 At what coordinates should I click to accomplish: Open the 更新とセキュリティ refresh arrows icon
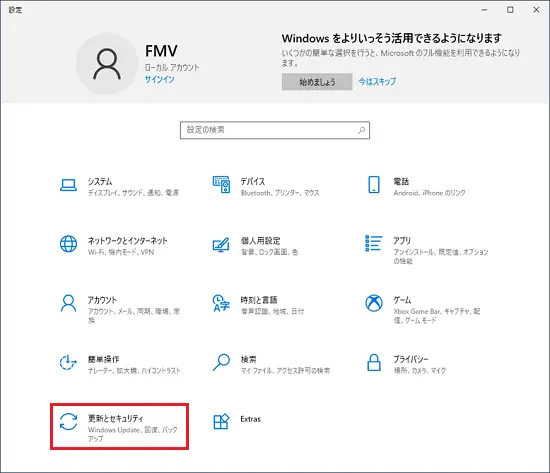tap(68, 421)
